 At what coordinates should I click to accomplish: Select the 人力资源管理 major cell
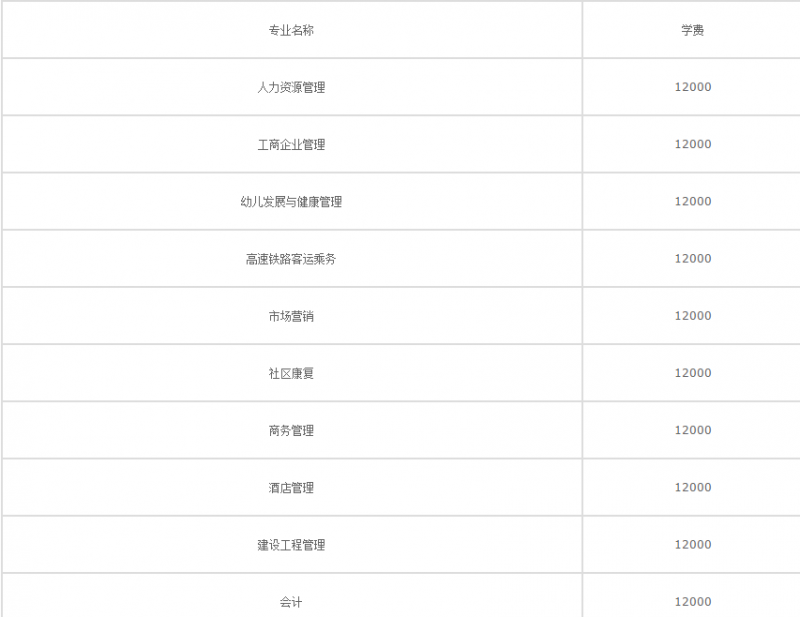tap(291, 87)
